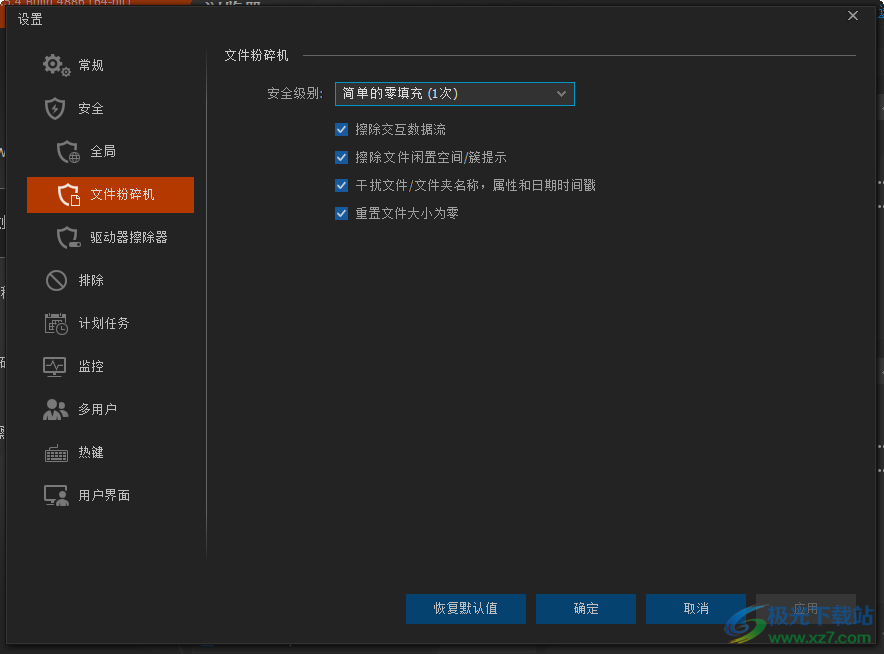Select the 用户界面 interface icon
This screenshot has width=884, height=654.
[x=55, y=495]
